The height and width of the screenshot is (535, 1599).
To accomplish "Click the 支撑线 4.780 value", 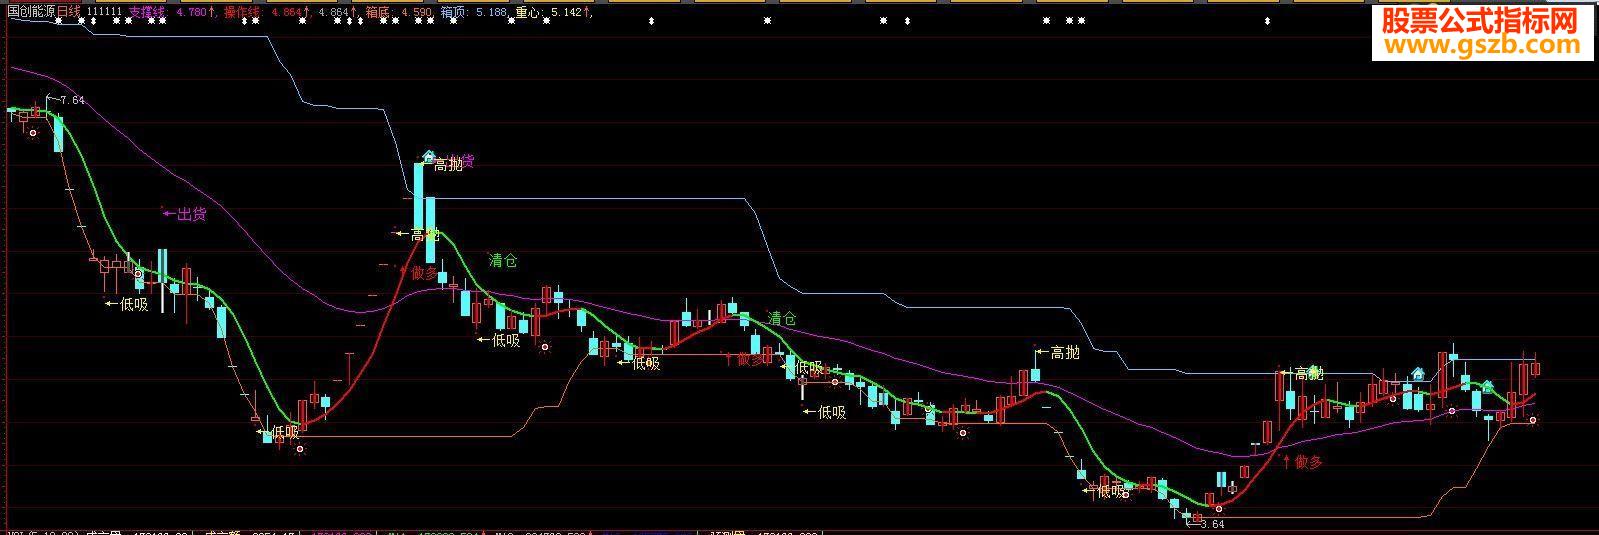I will coord(170,11).
